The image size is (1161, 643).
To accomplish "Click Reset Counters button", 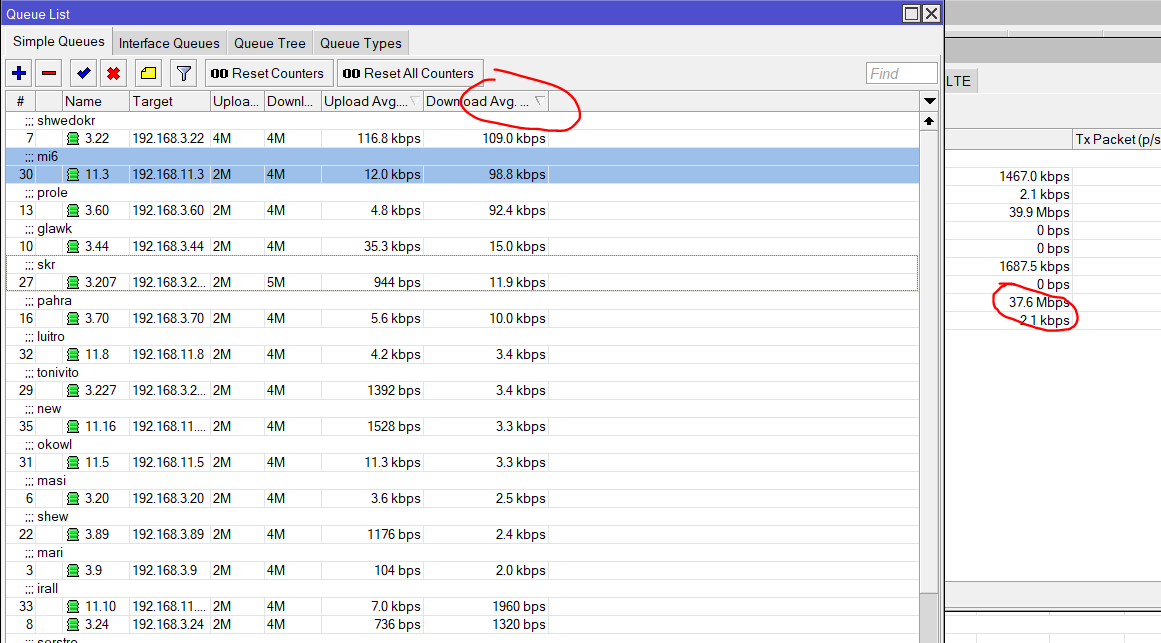I will pos(269,73).
